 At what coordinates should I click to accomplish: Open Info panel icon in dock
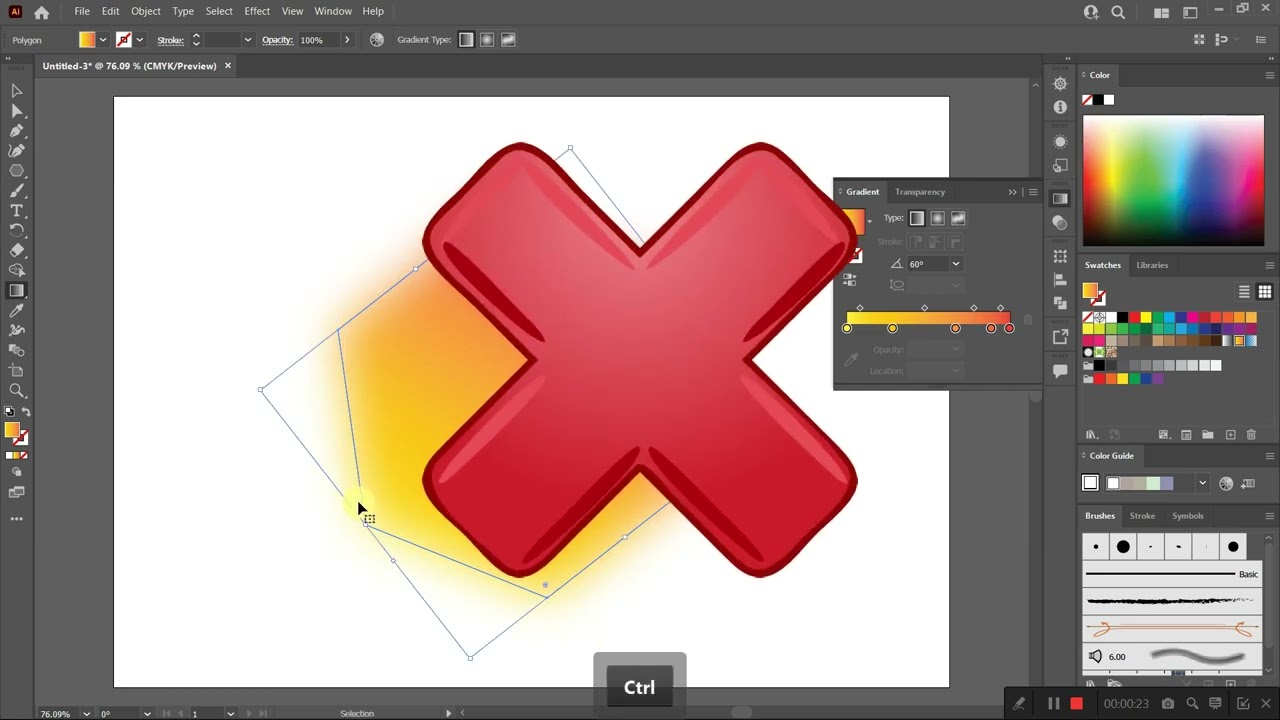(1060, 107)
